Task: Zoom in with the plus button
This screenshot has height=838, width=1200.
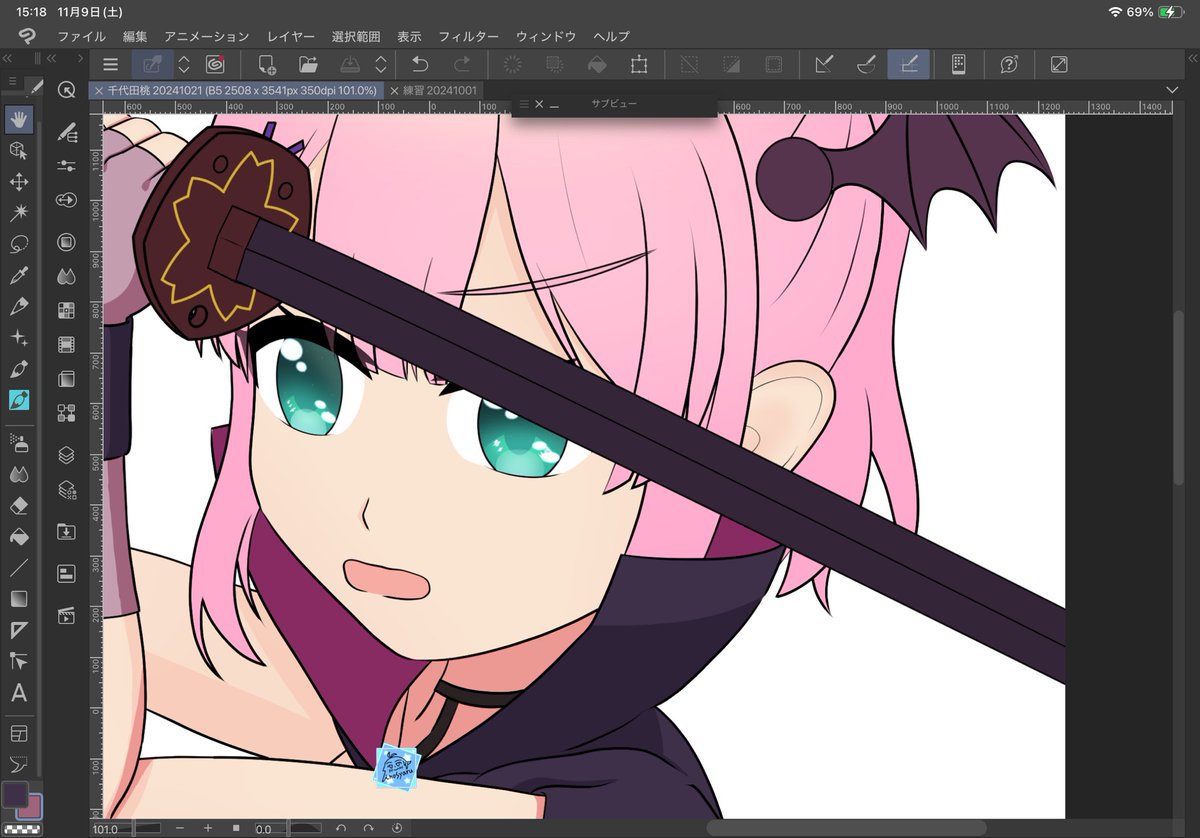Action: [x=208, y=828]
